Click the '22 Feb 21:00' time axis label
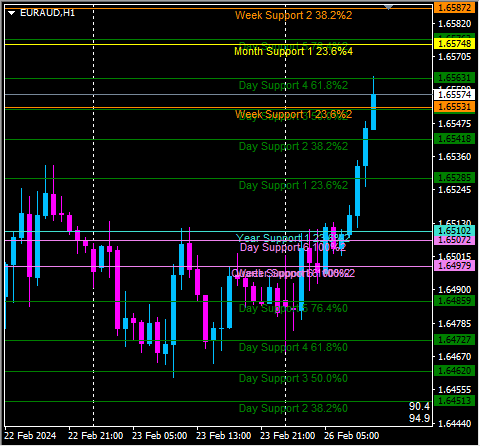Viewport: 480px width, 447px height. (96, 436)
